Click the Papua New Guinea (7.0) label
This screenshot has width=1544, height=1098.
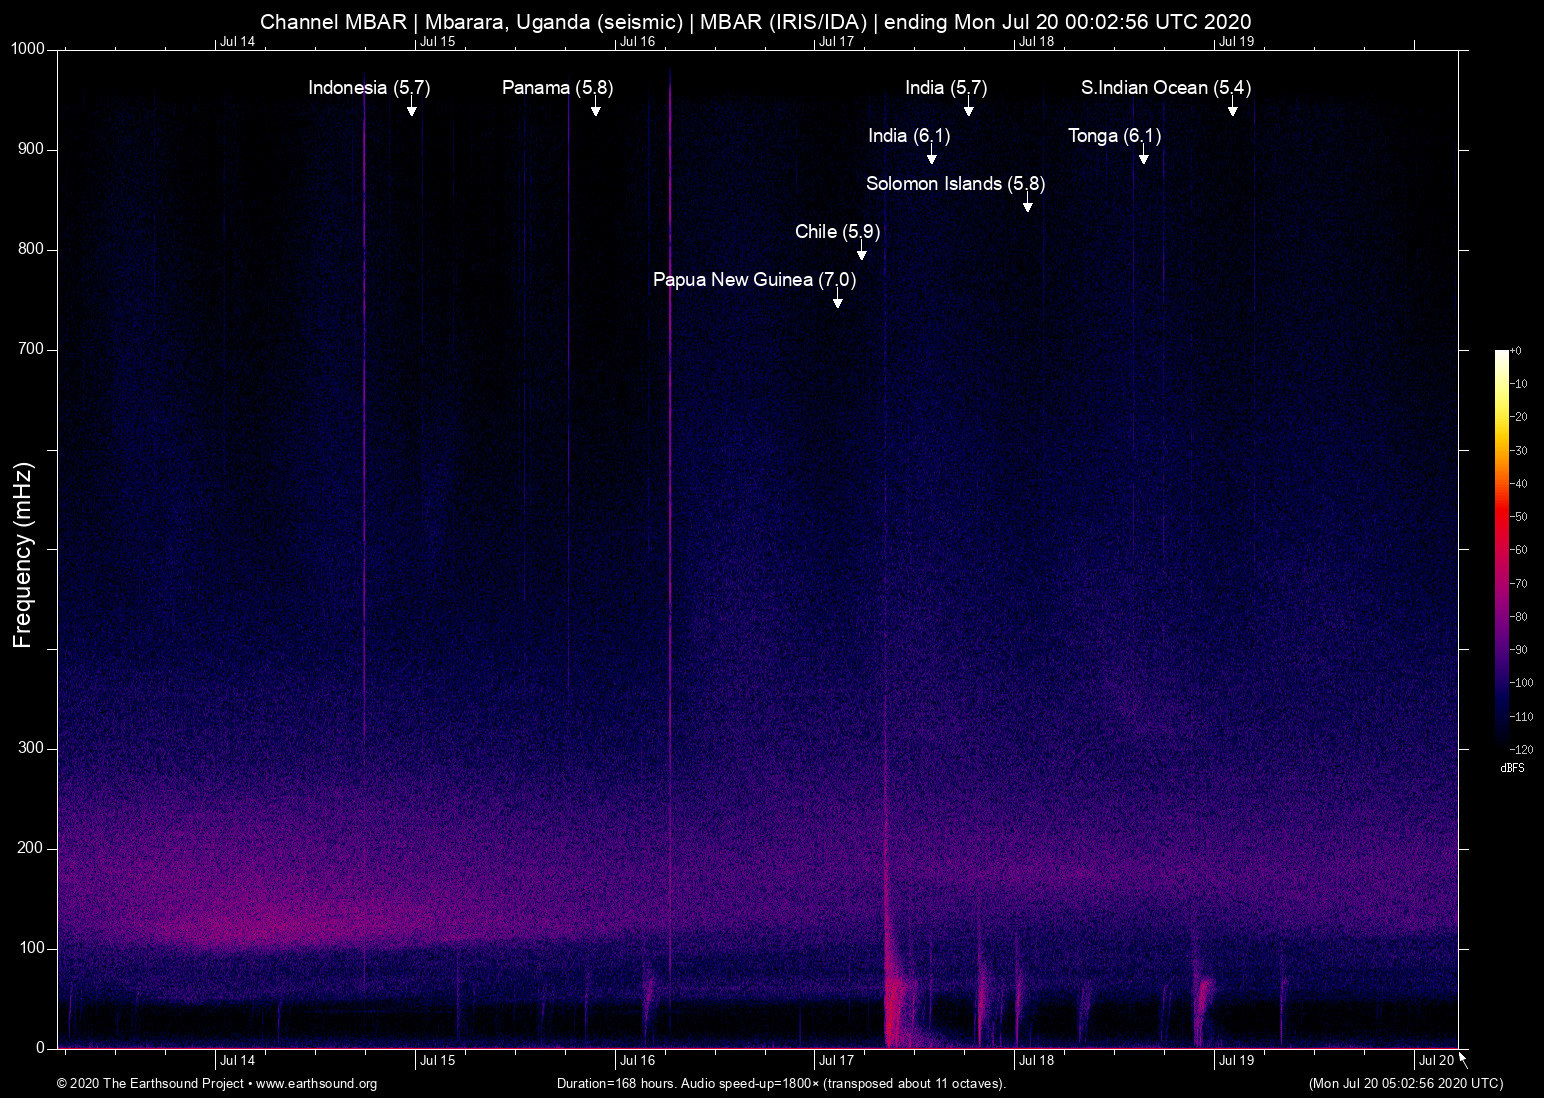coord(755,280)
